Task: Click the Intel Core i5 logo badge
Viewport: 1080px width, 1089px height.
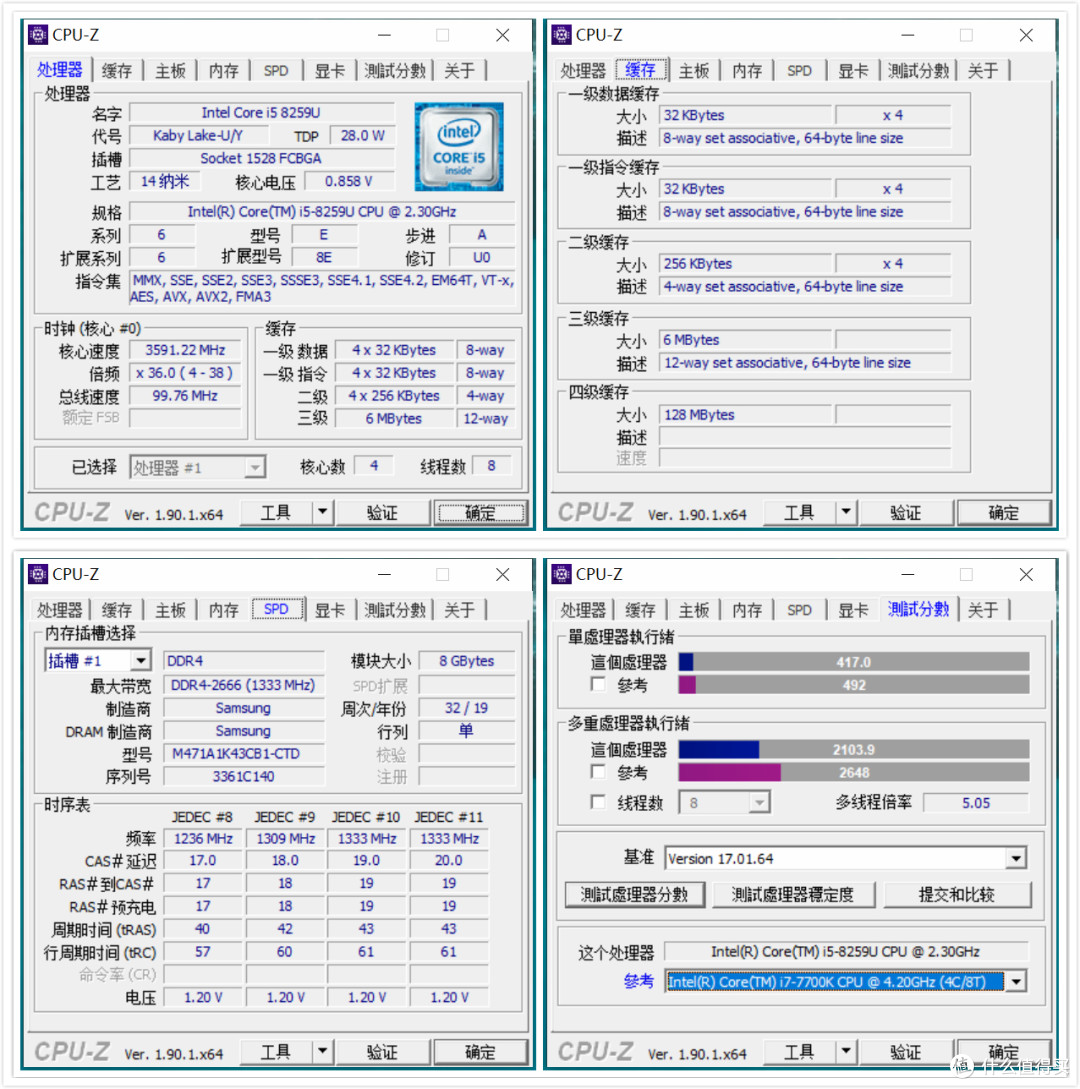Action: click(459, 147)
